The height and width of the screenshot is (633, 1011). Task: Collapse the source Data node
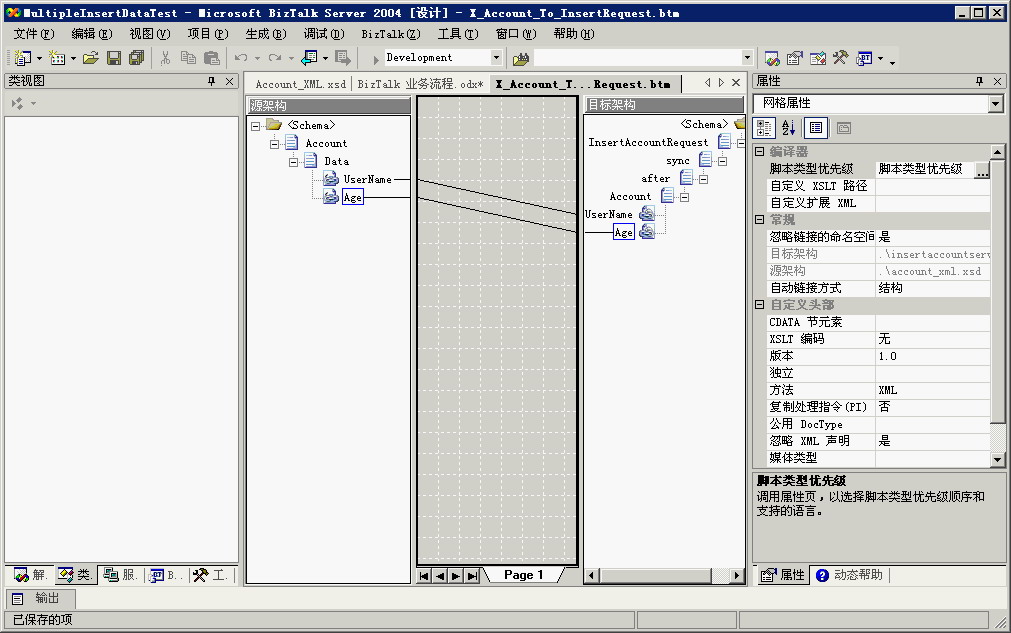(293, 162)
